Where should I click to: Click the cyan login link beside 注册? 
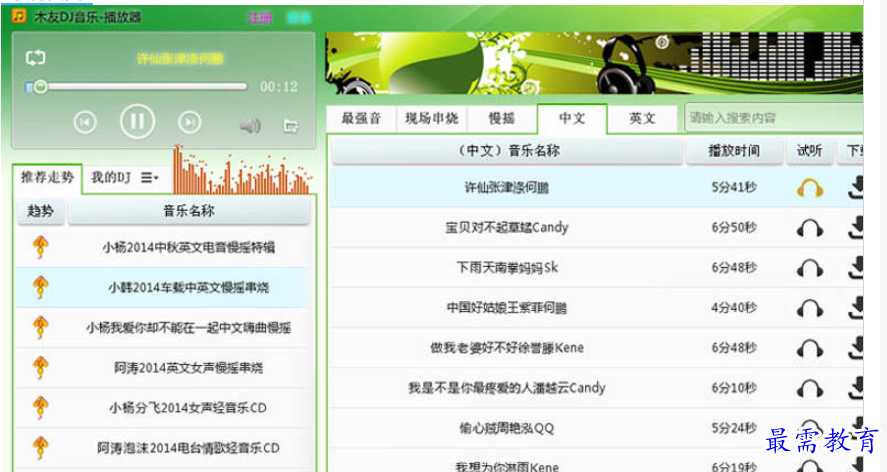(x=299, y=18)
